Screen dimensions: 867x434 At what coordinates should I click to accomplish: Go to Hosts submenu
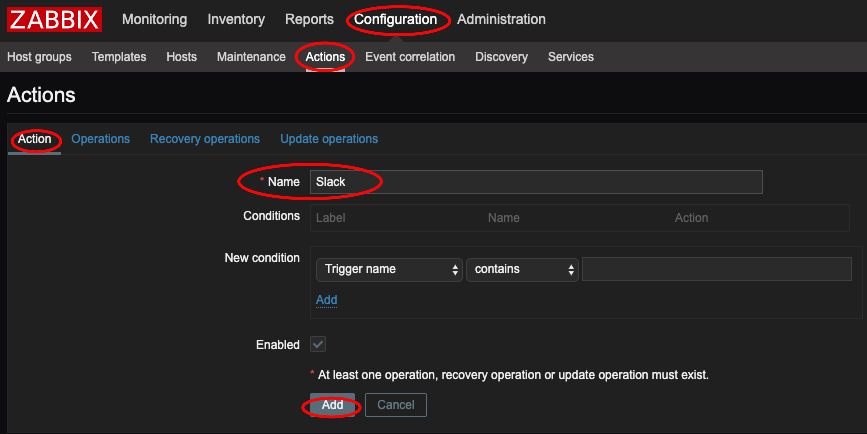click(181, 57)
